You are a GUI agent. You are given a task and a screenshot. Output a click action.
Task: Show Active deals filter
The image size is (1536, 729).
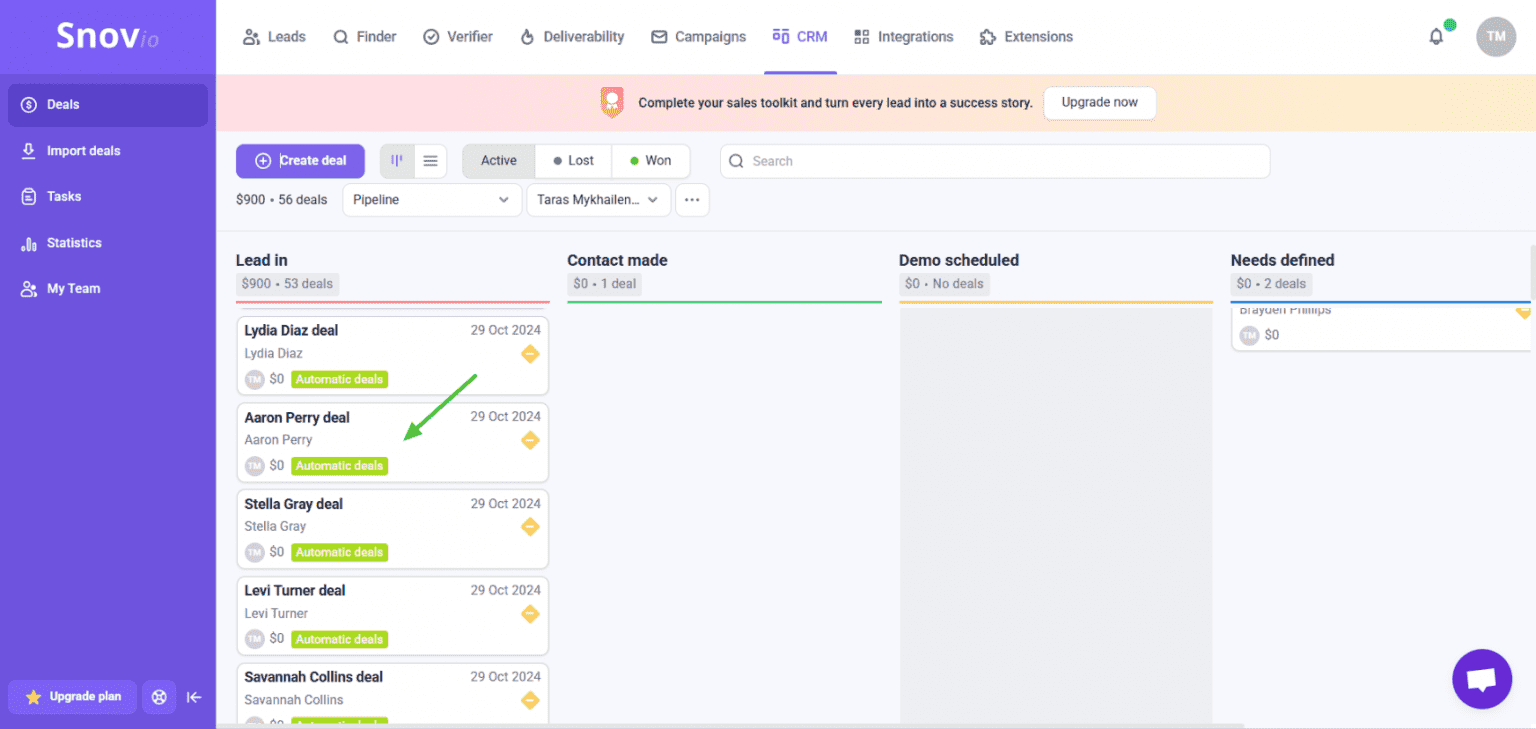point(498,161)
